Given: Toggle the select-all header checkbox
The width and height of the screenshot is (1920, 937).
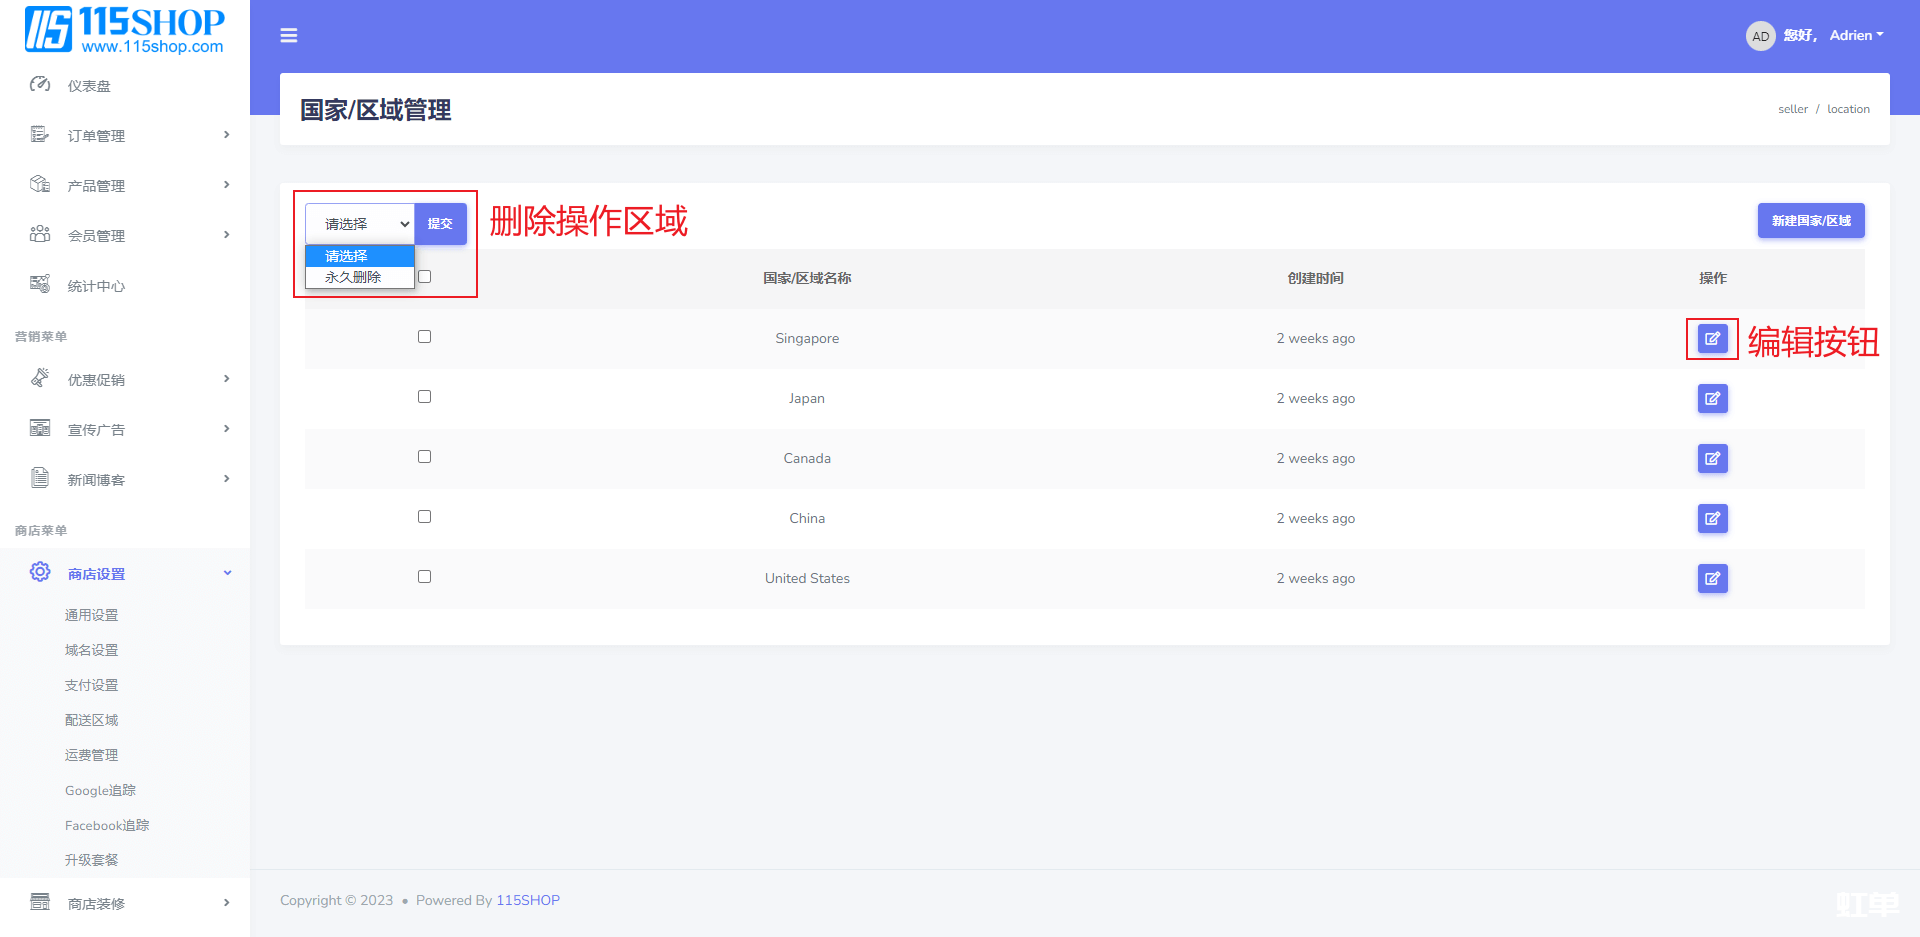Looking at the screenshot, I should click(x=425, y=277).
